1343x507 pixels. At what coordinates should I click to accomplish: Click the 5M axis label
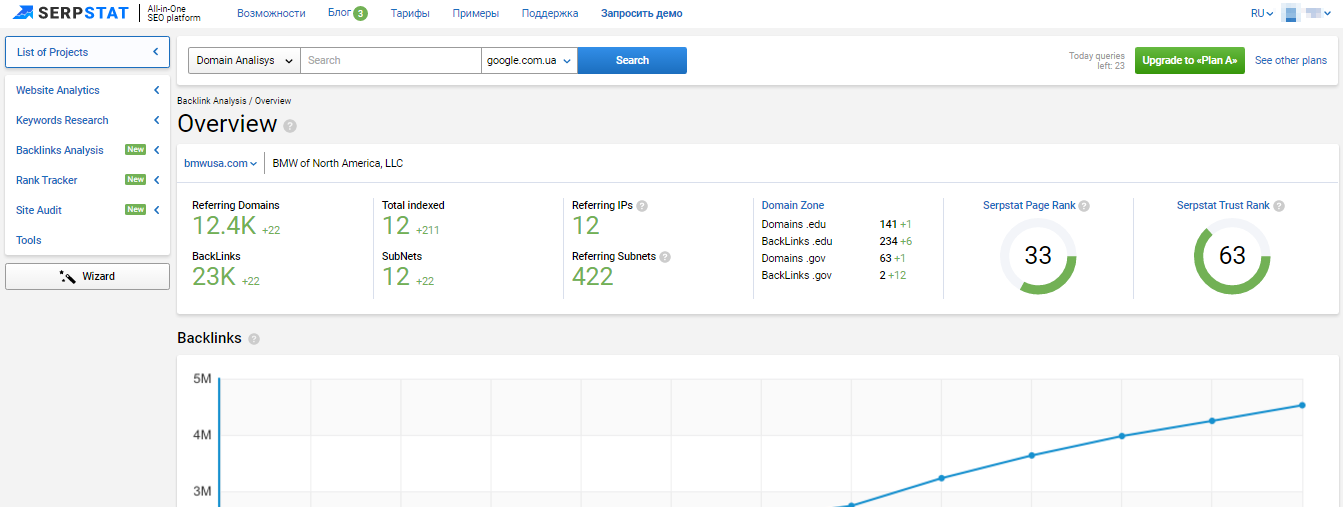pyautogui.click(x=202, y=379)
